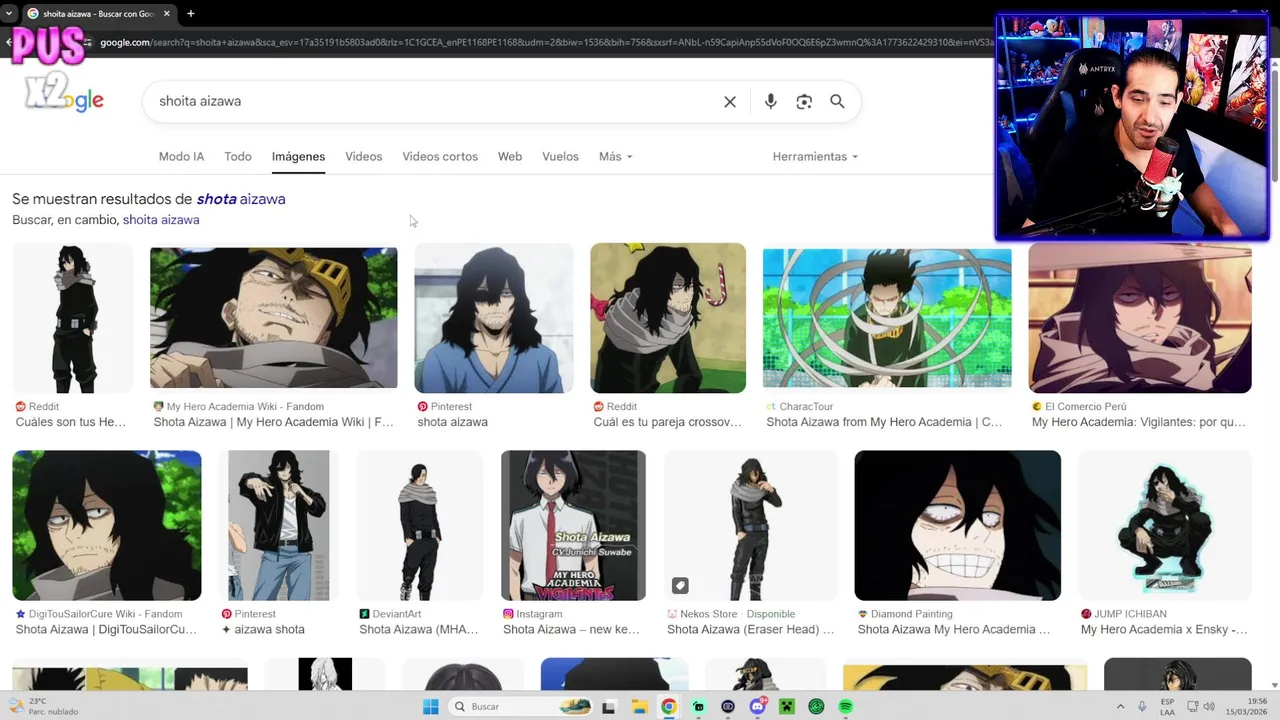This screenshot has height=720, width=1280.
Task: Clear the search box with the X icon
Action: click(730, 101)
